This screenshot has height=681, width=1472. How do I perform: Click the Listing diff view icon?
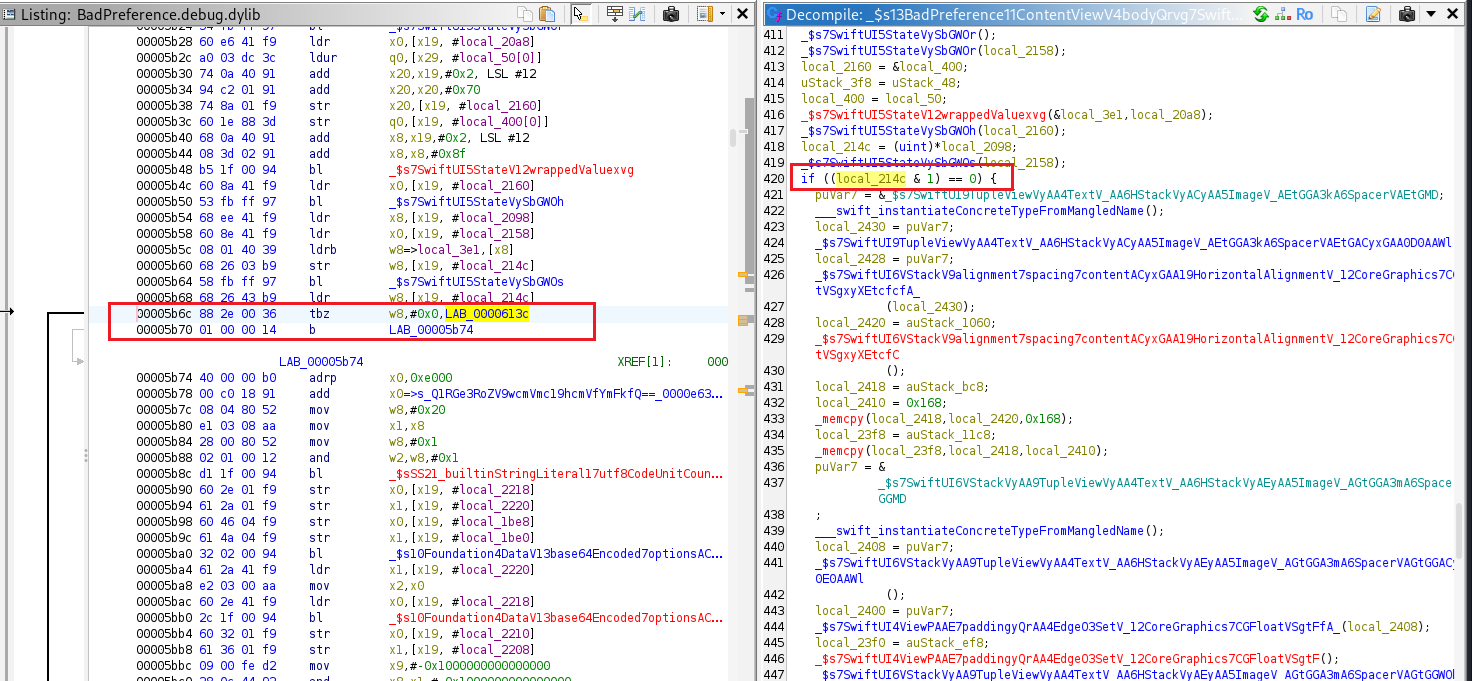[639, 14]
